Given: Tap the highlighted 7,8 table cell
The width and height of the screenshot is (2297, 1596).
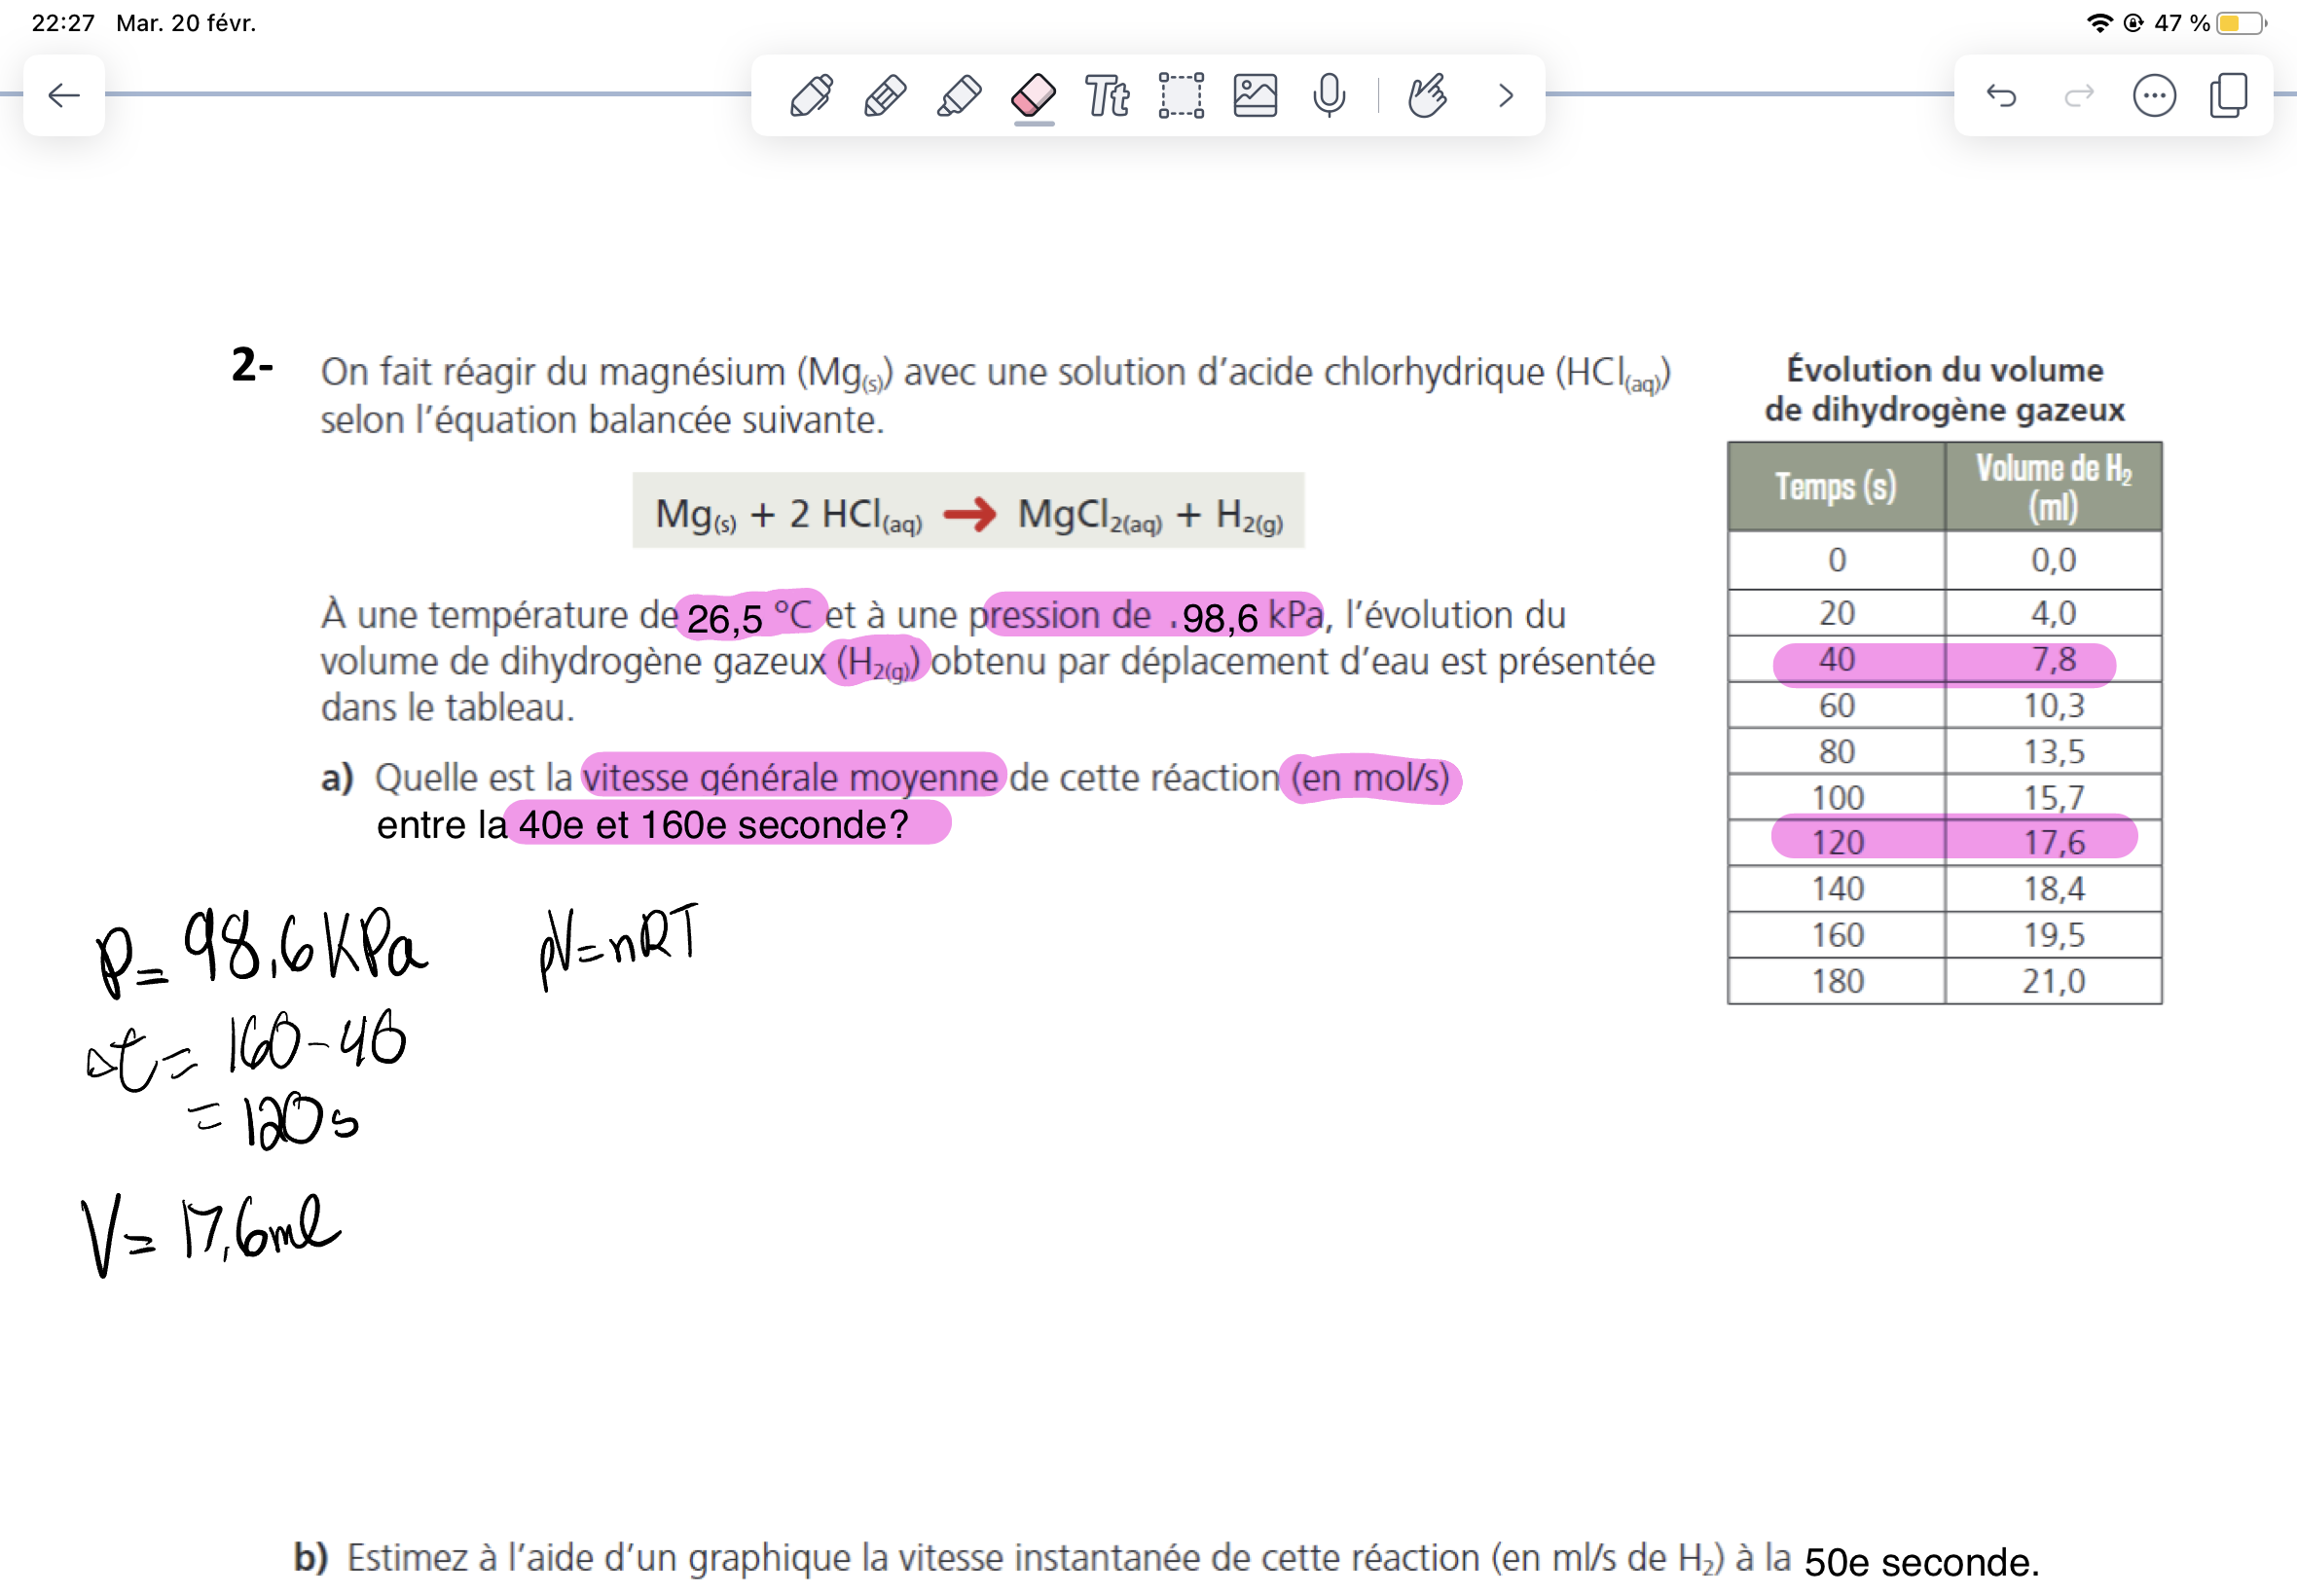Looking at the screenshot, I should [x=2053, y=660].
